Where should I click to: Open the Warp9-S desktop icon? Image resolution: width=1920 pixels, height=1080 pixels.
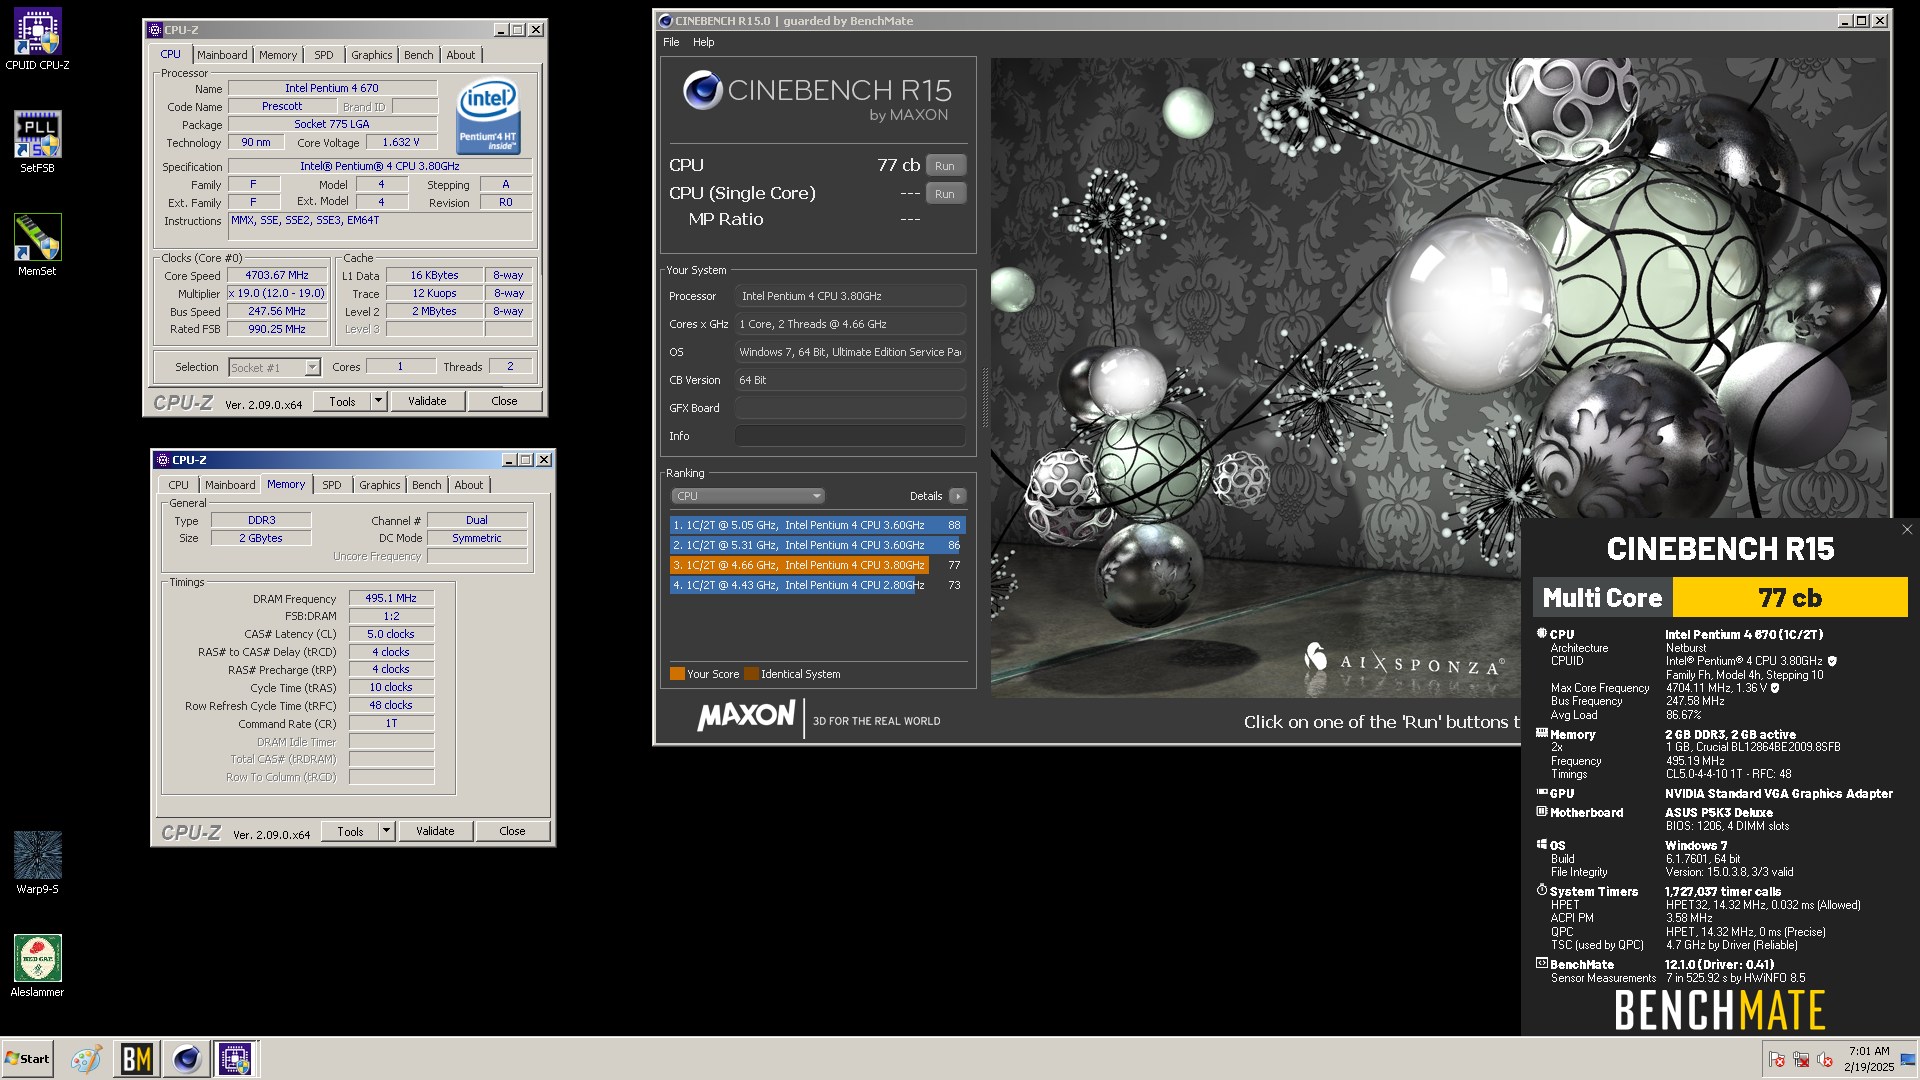click(37, 863)
